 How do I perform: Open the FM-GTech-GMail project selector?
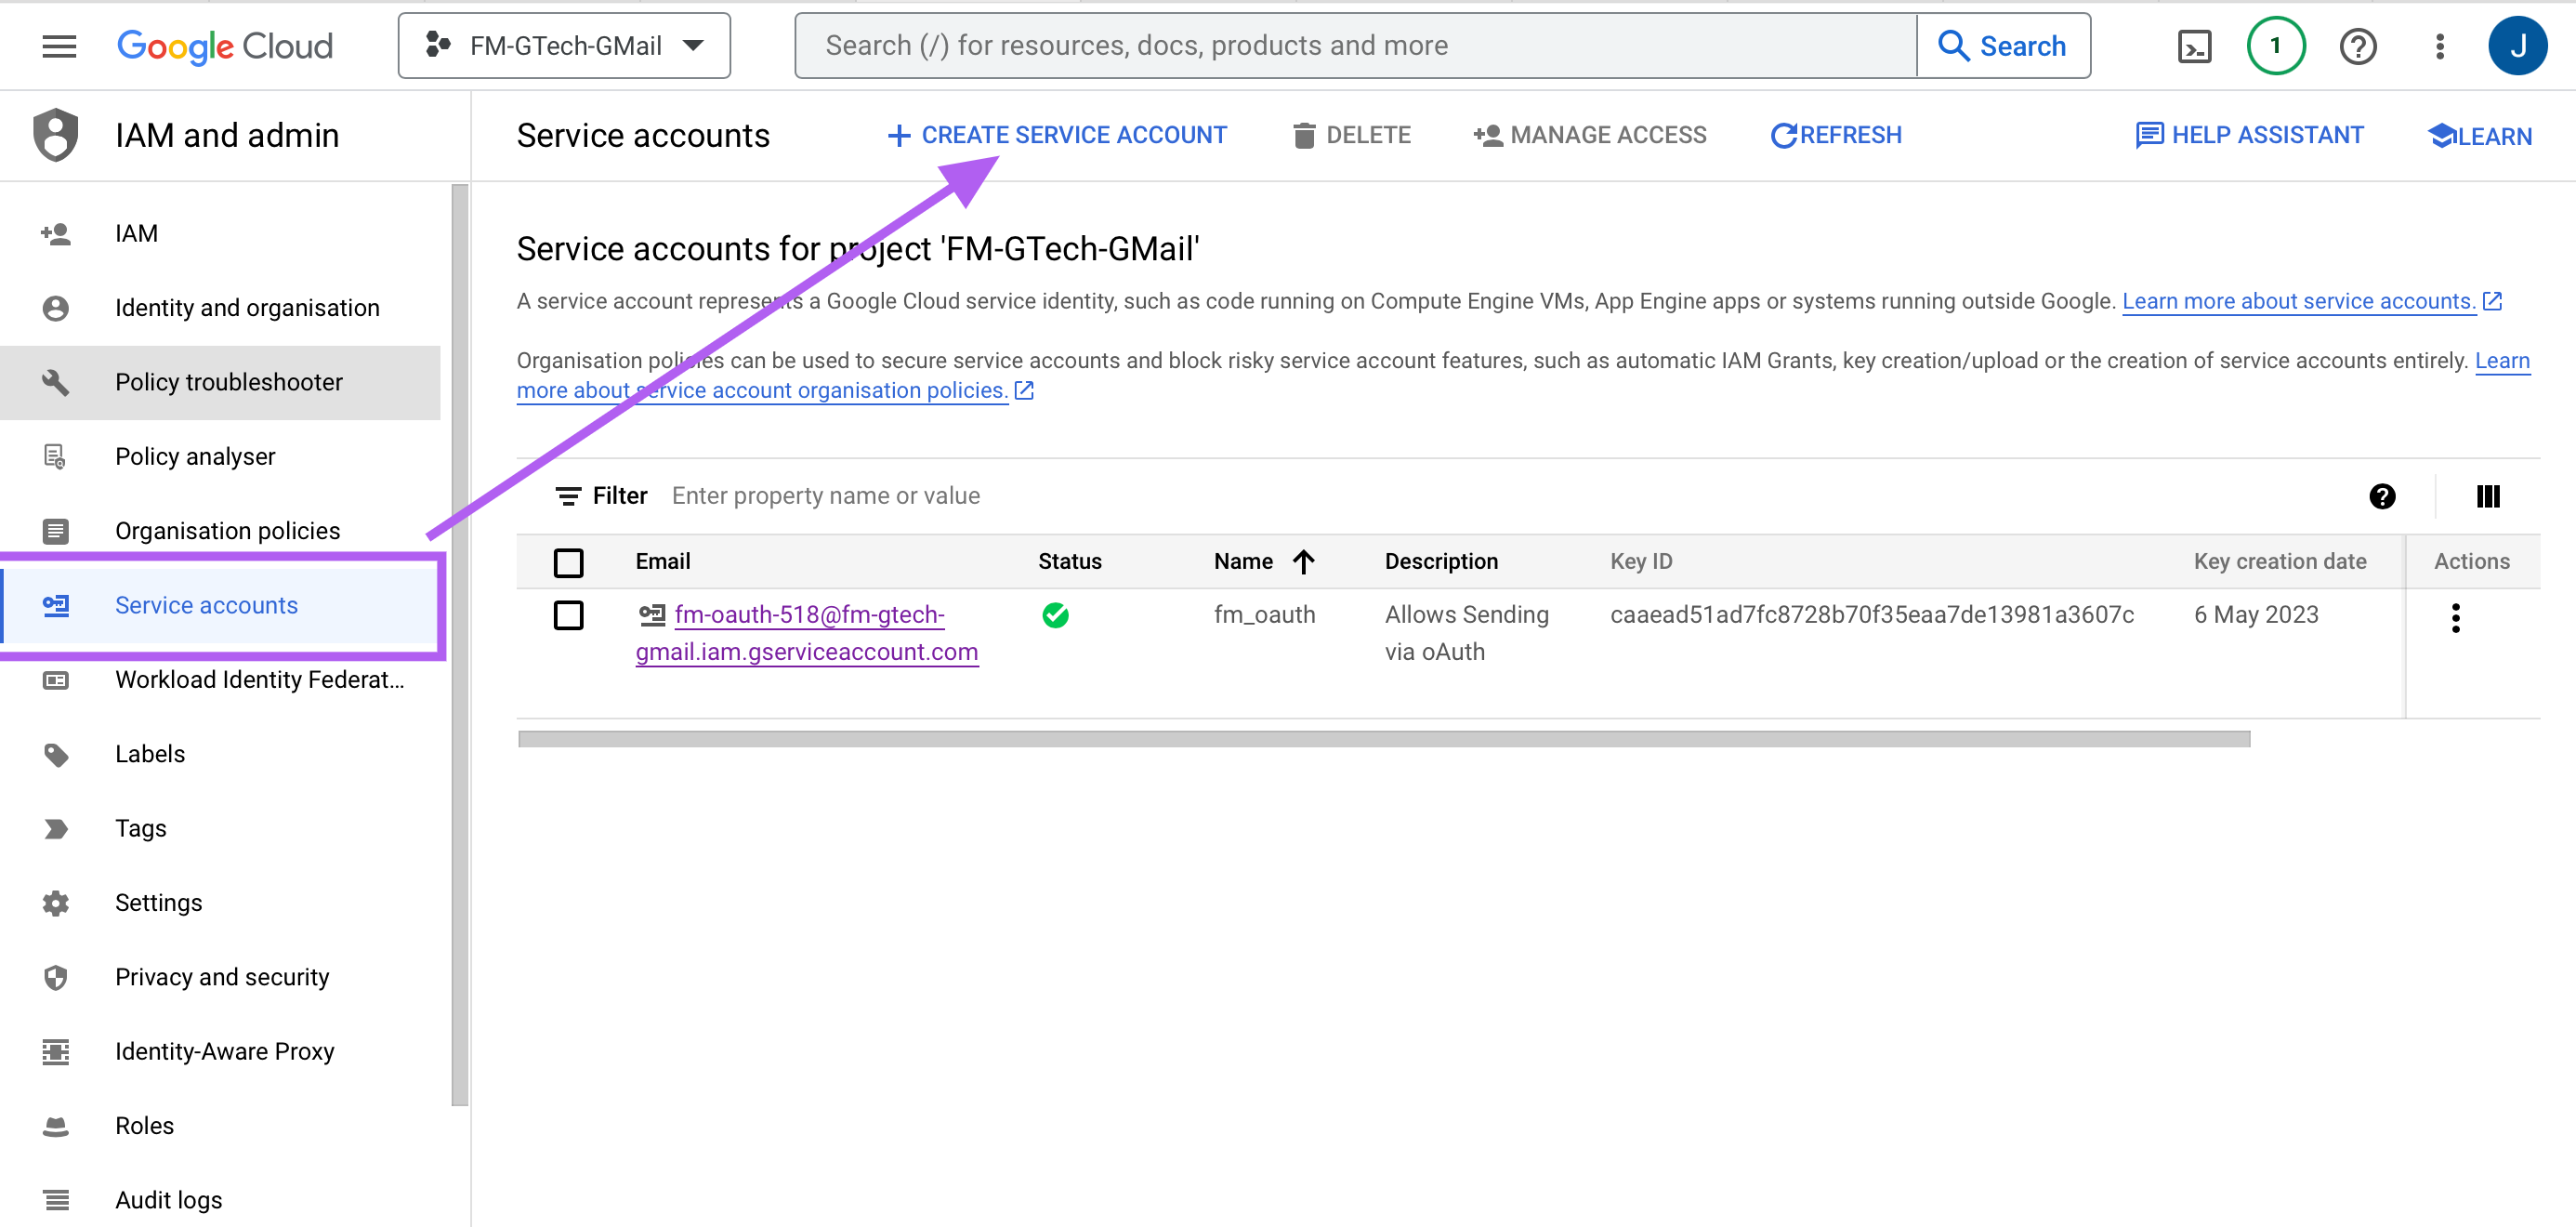pos(564,46)
